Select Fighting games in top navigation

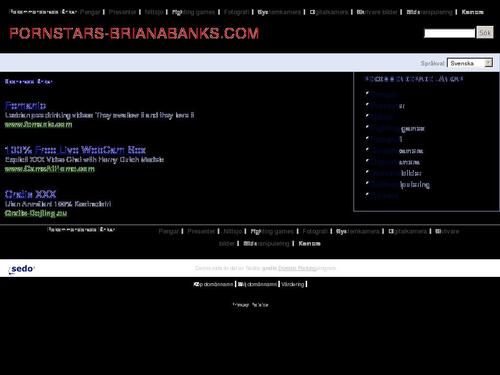coord(193,12)
